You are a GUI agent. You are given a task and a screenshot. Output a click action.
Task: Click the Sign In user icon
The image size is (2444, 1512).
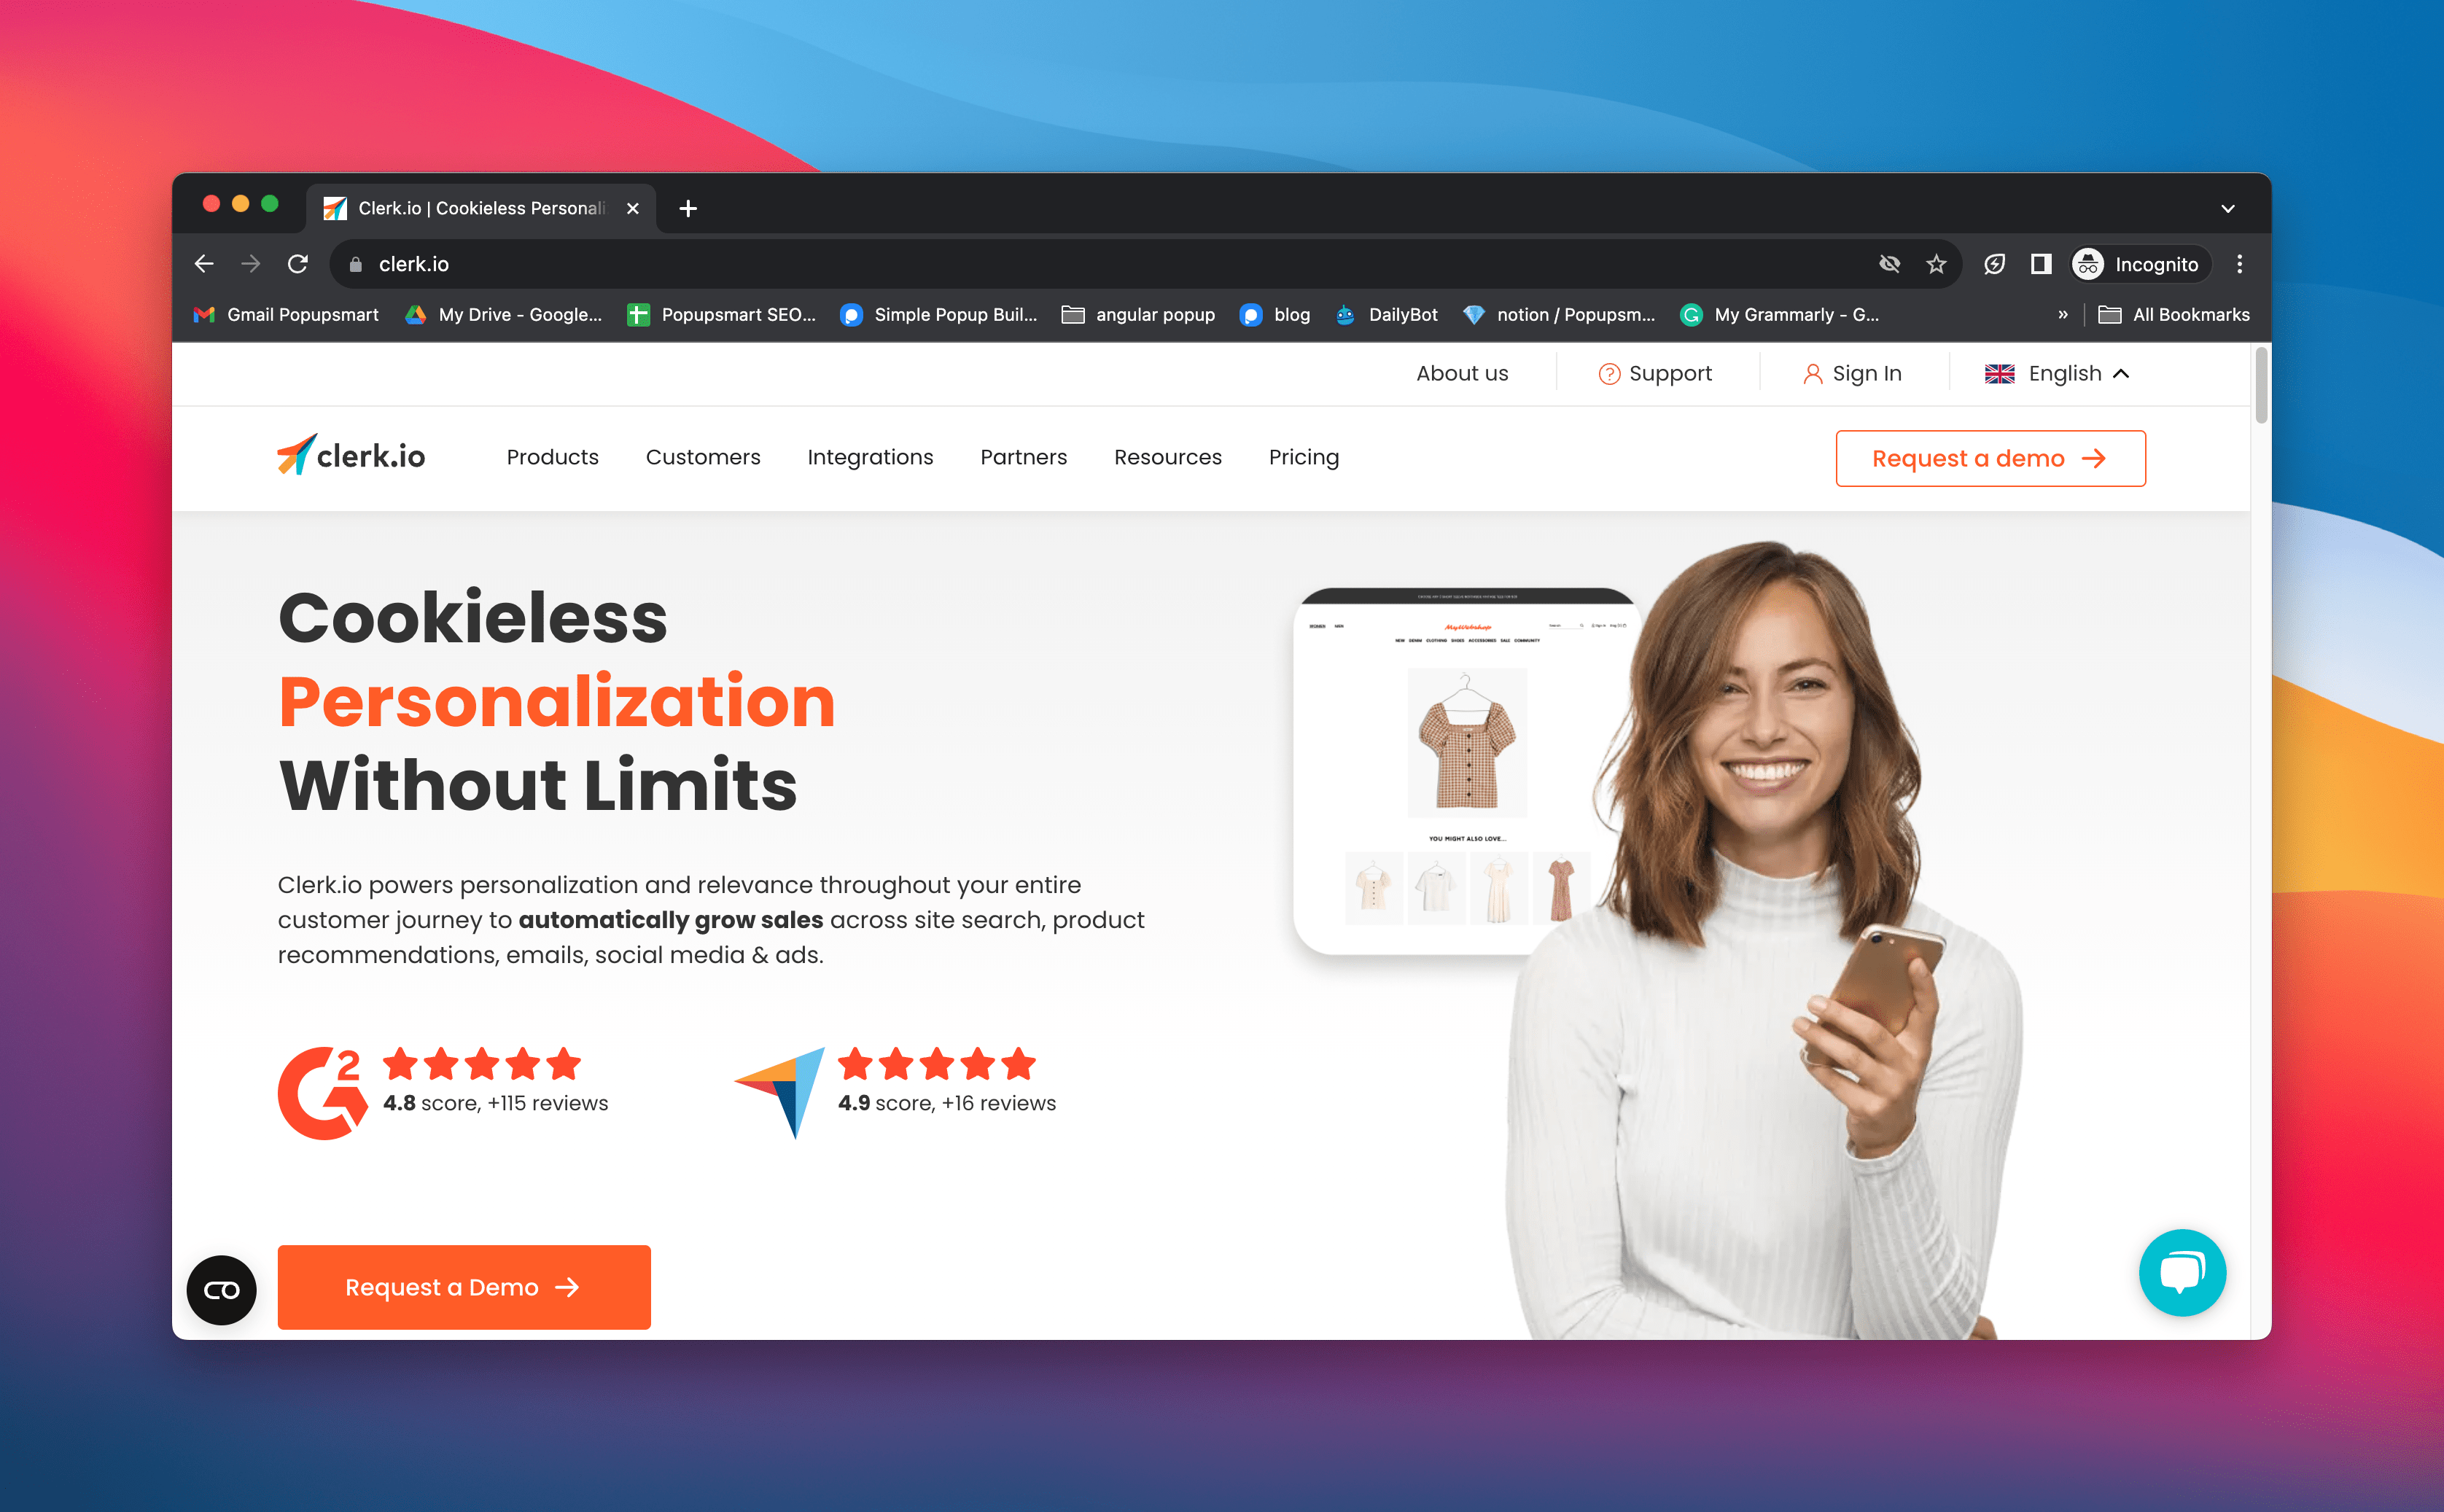click(1810, 374)
